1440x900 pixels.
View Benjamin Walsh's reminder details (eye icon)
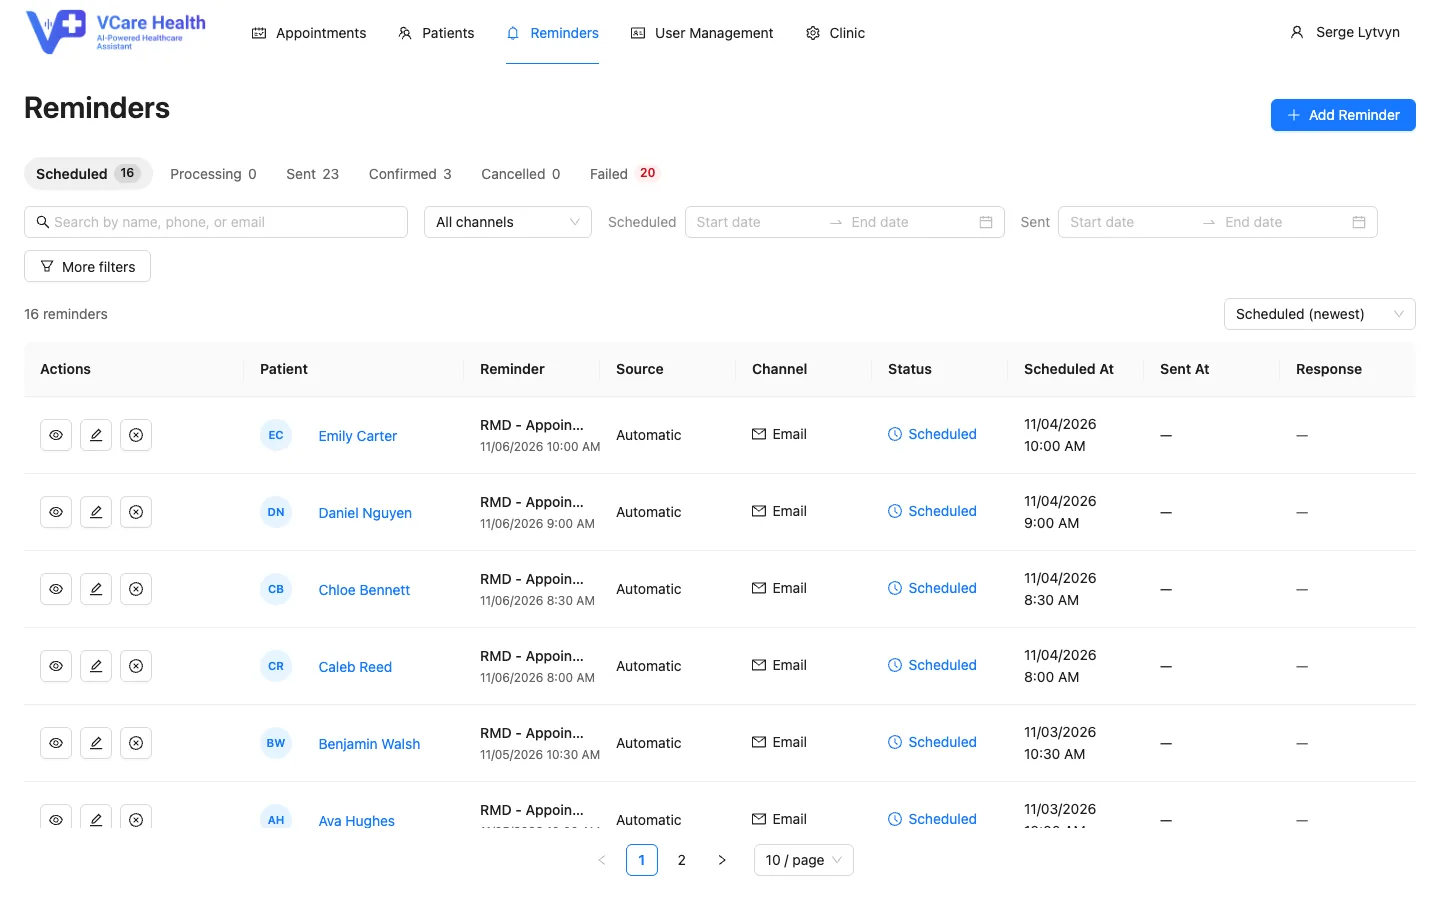[x=56, y=743]
